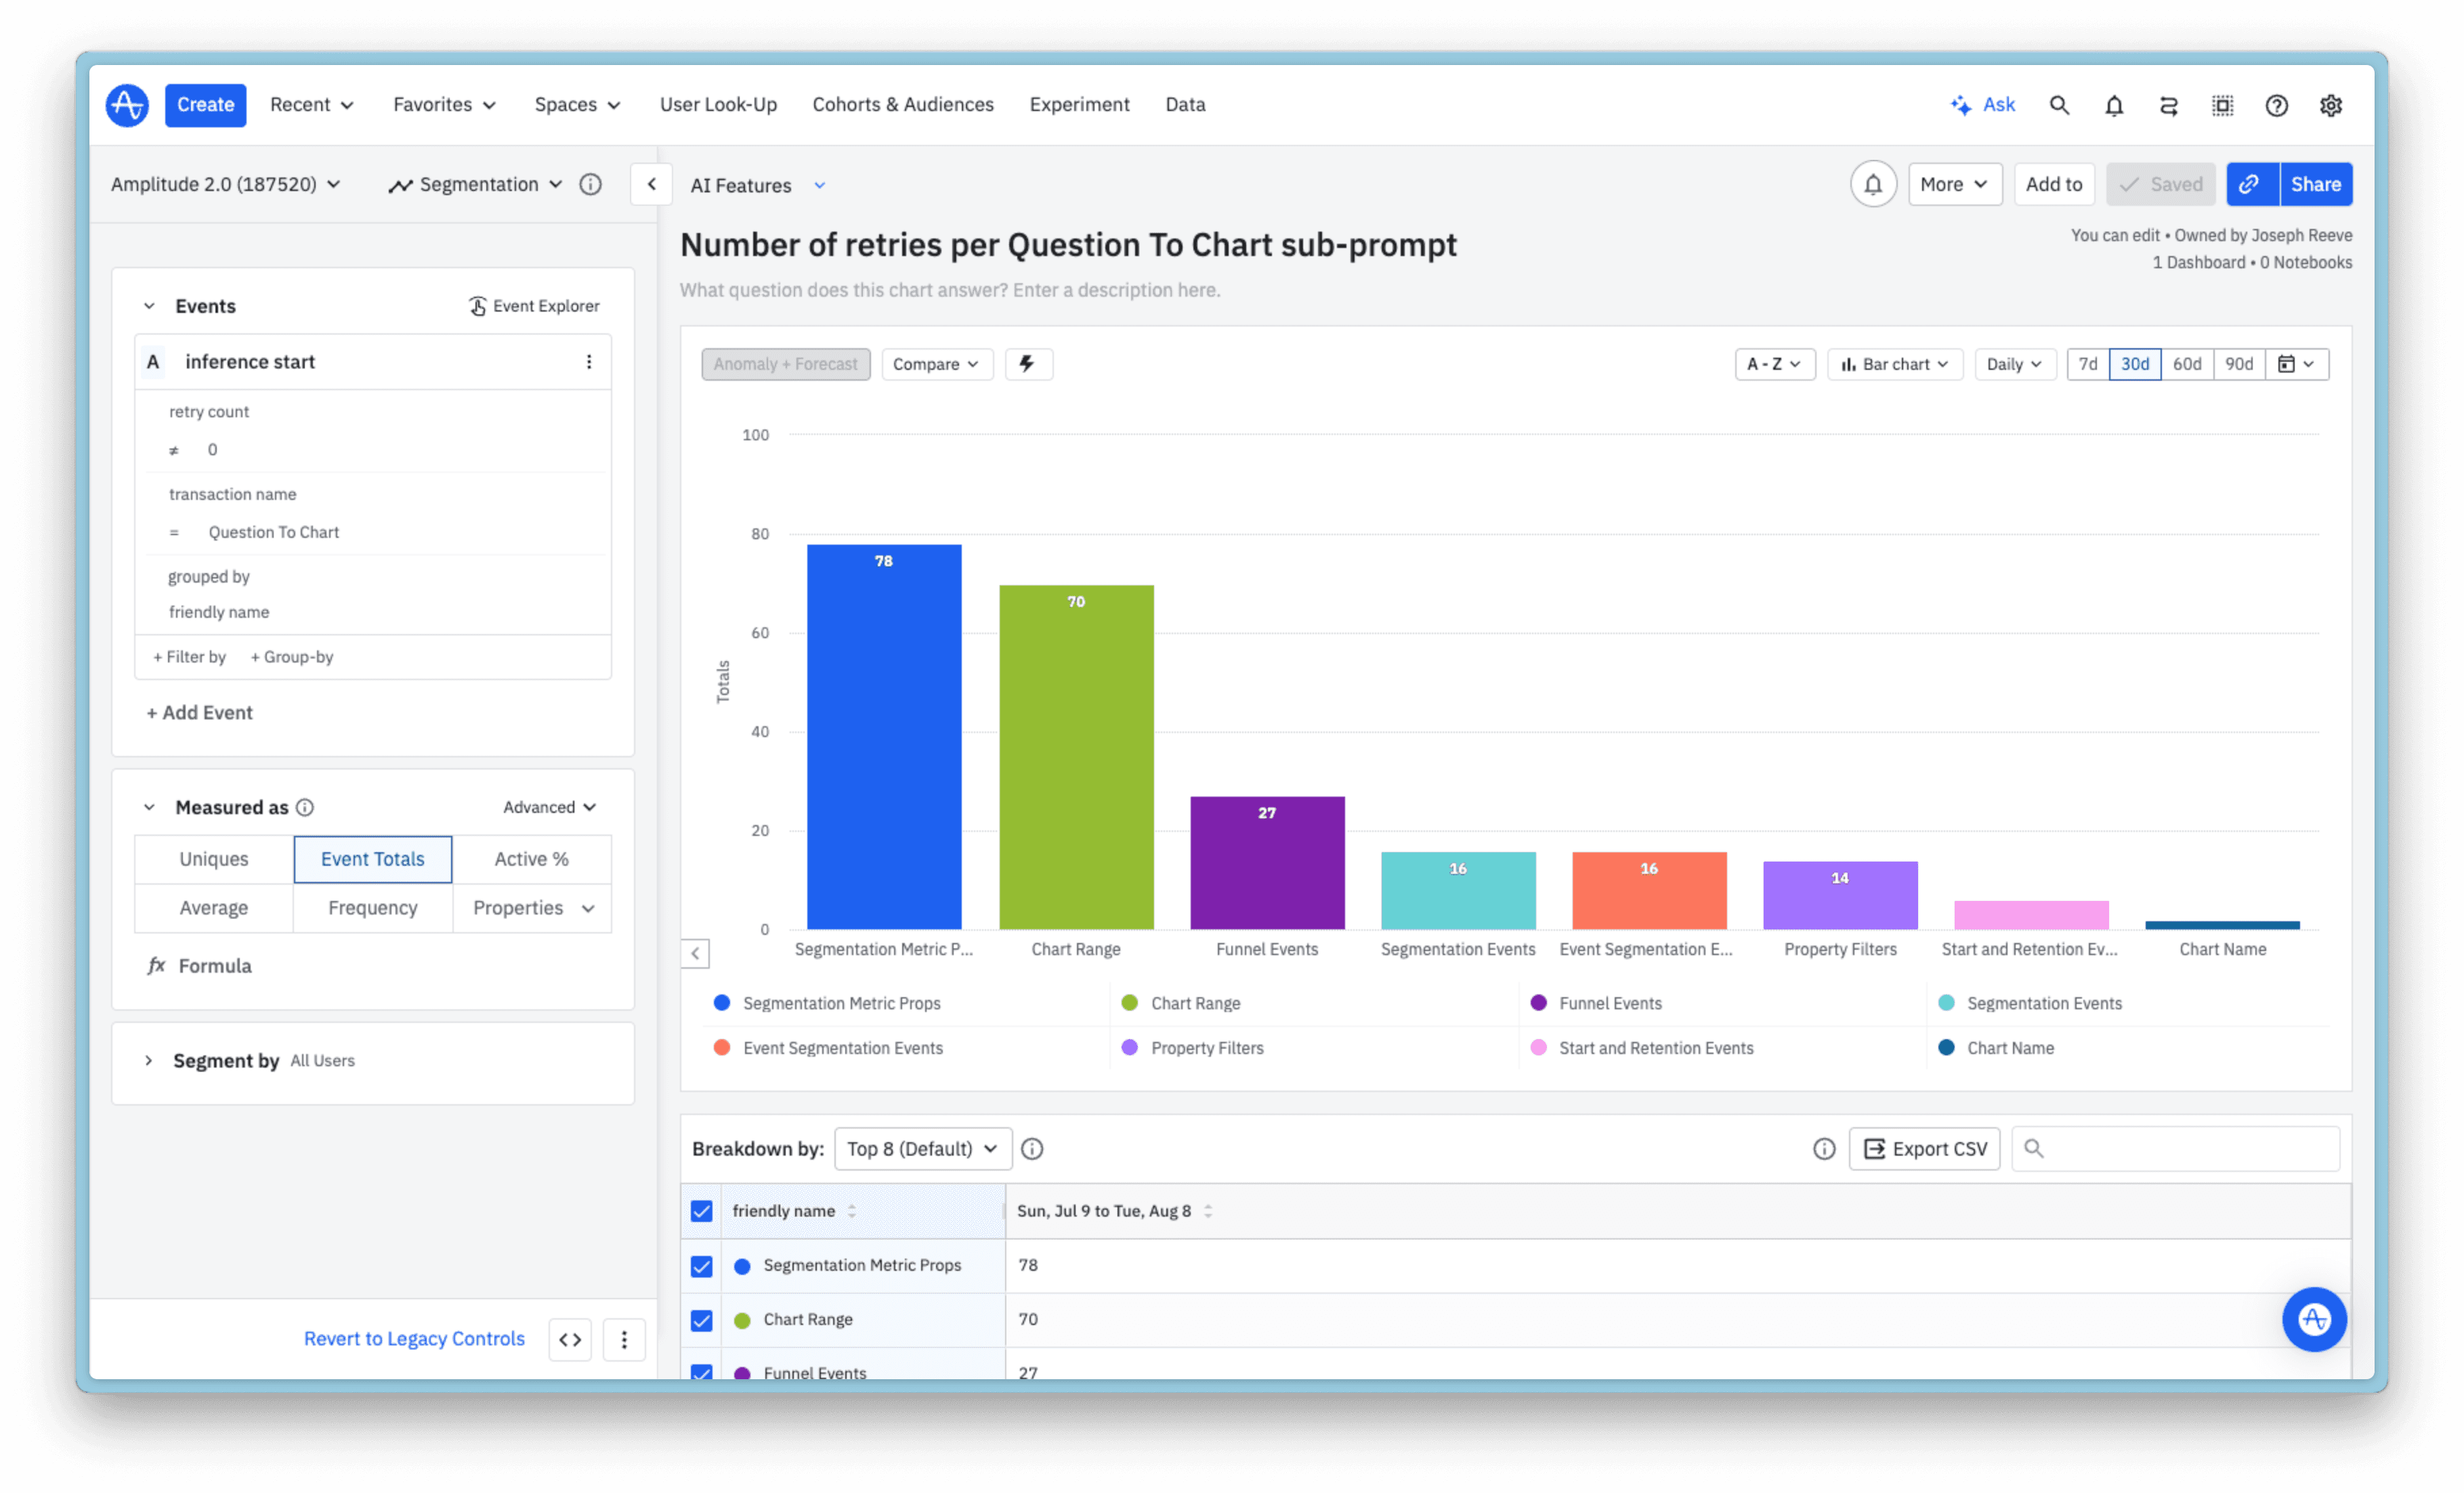Click the lightning bolt quick insights icon
The image size is (2464, 1493).
pos(1028,364)
